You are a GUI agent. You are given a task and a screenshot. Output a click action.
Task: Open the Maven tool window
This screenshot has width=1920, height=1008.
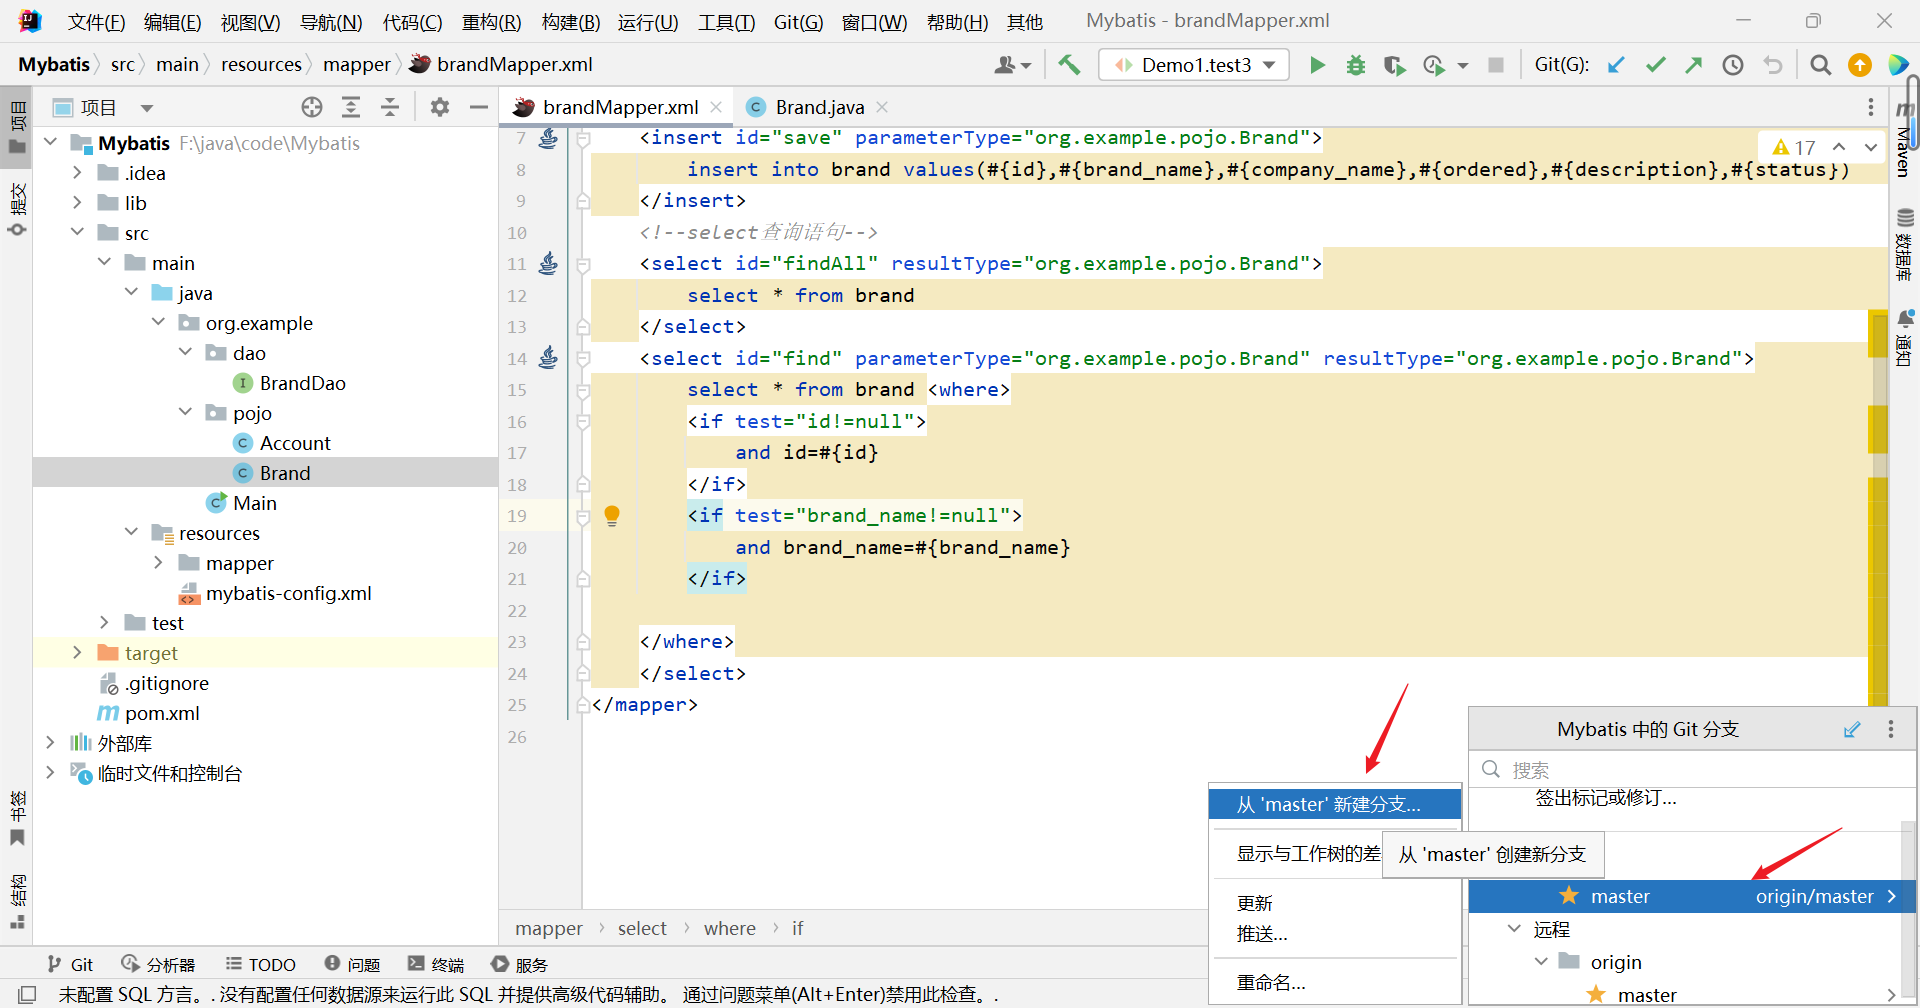(x=1904, y=140)
